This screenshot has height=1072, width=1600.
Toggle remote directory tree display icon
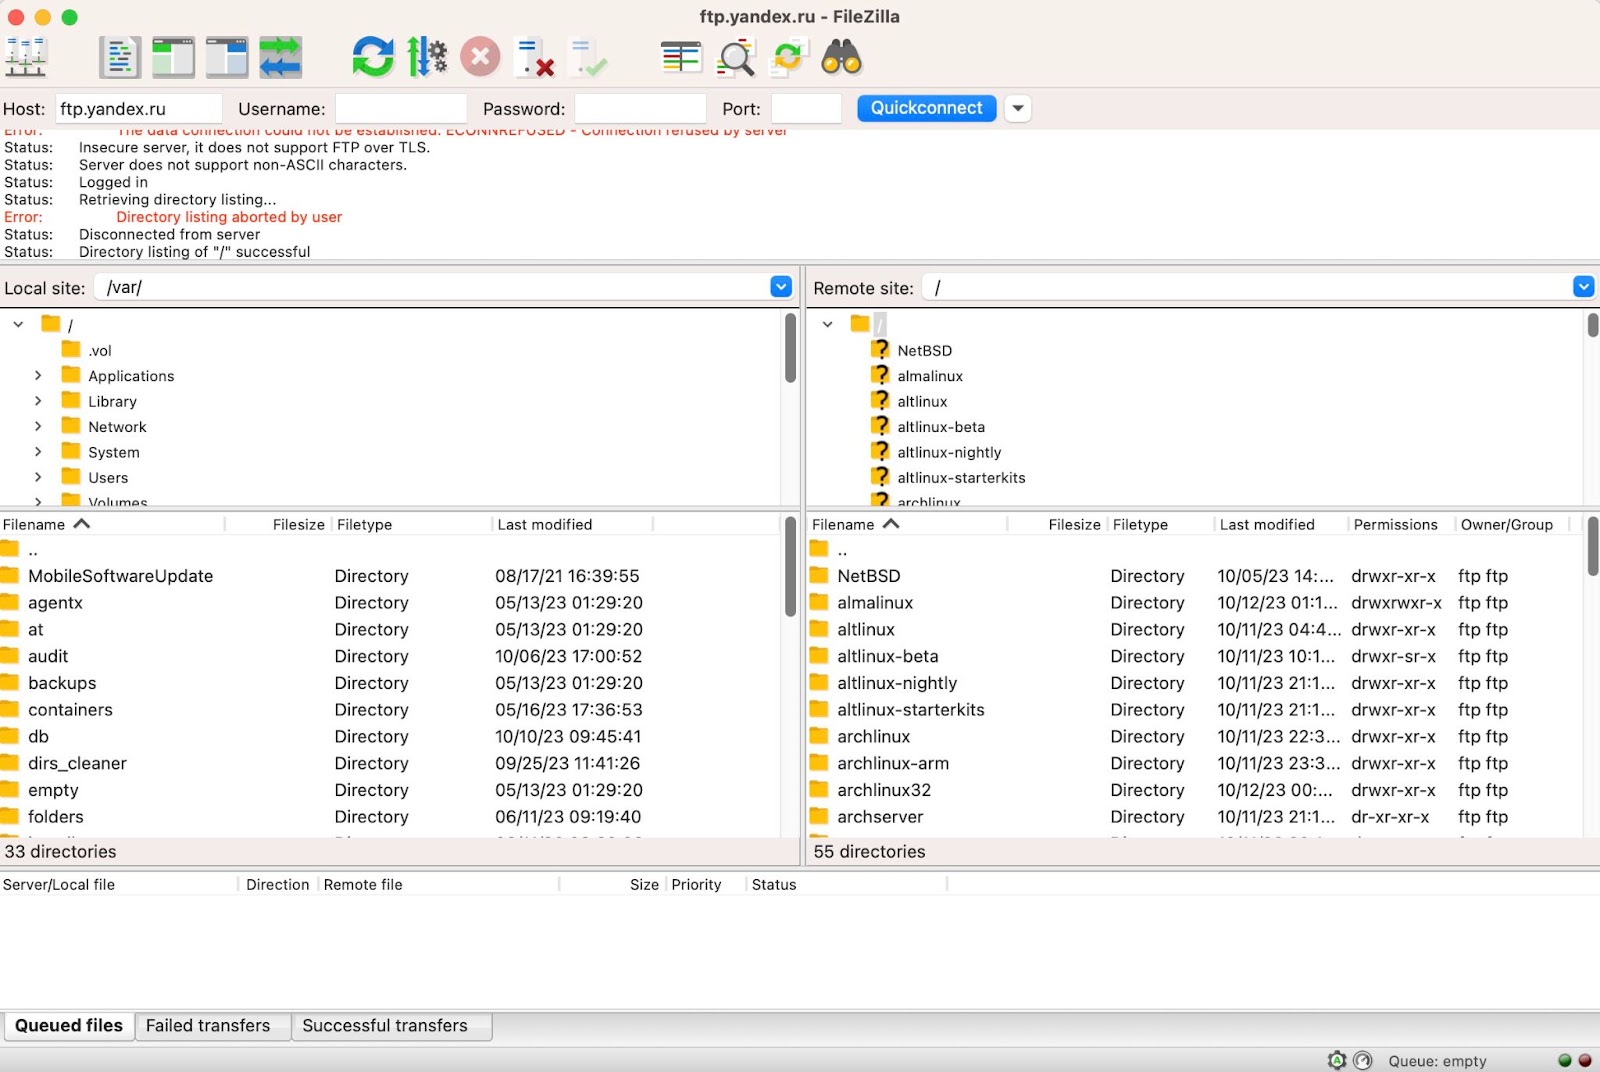pyautogui.click(x=226, y=57)
